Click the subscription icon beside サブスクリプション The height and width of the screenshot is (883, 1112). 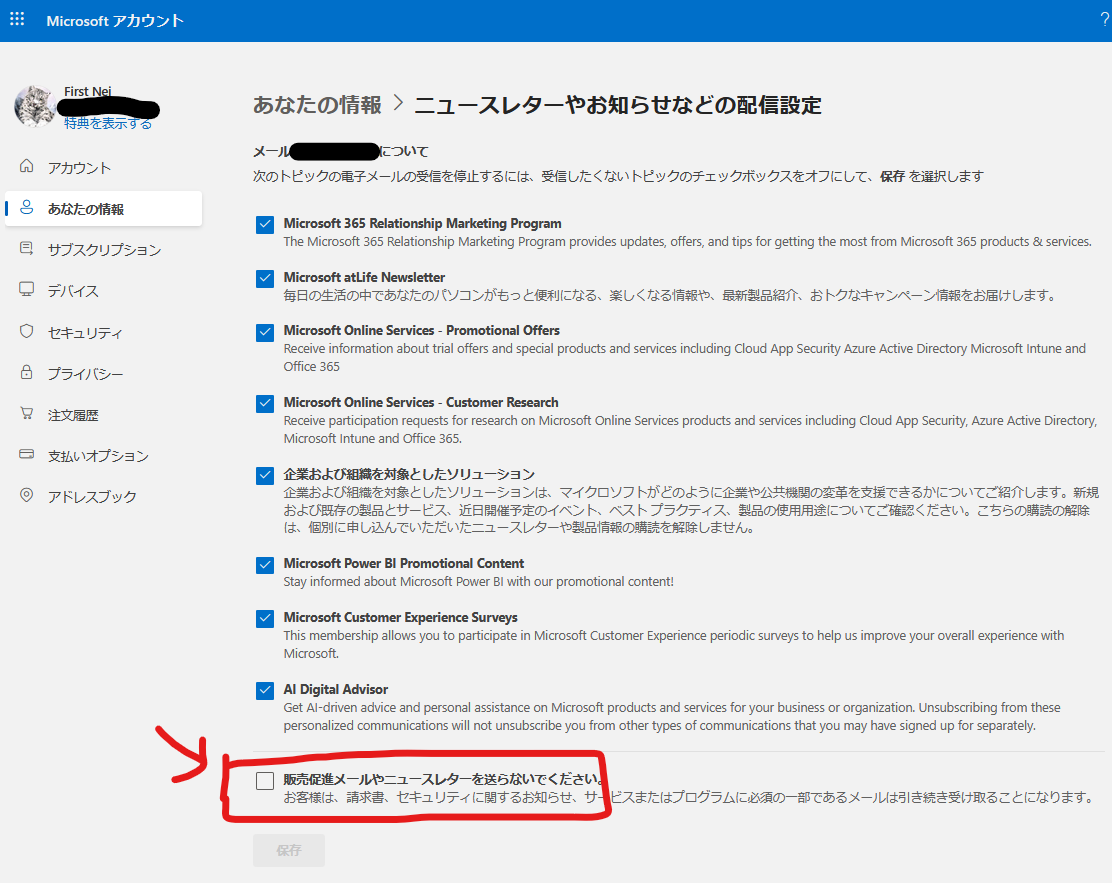click(26, 248)
